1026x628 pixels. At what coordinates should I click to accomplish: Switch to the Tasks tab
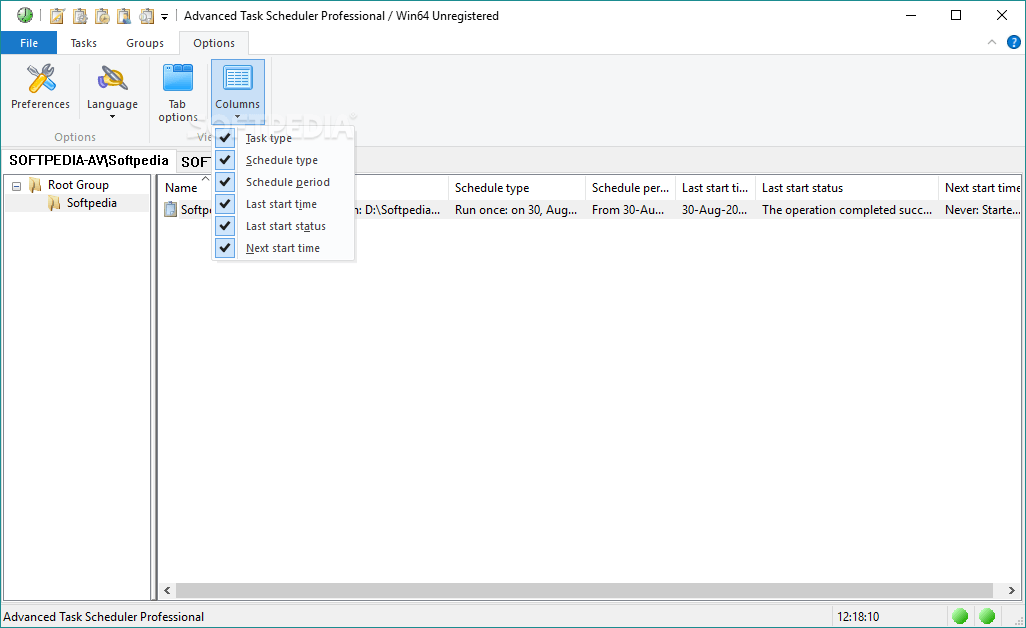(83, 42)
